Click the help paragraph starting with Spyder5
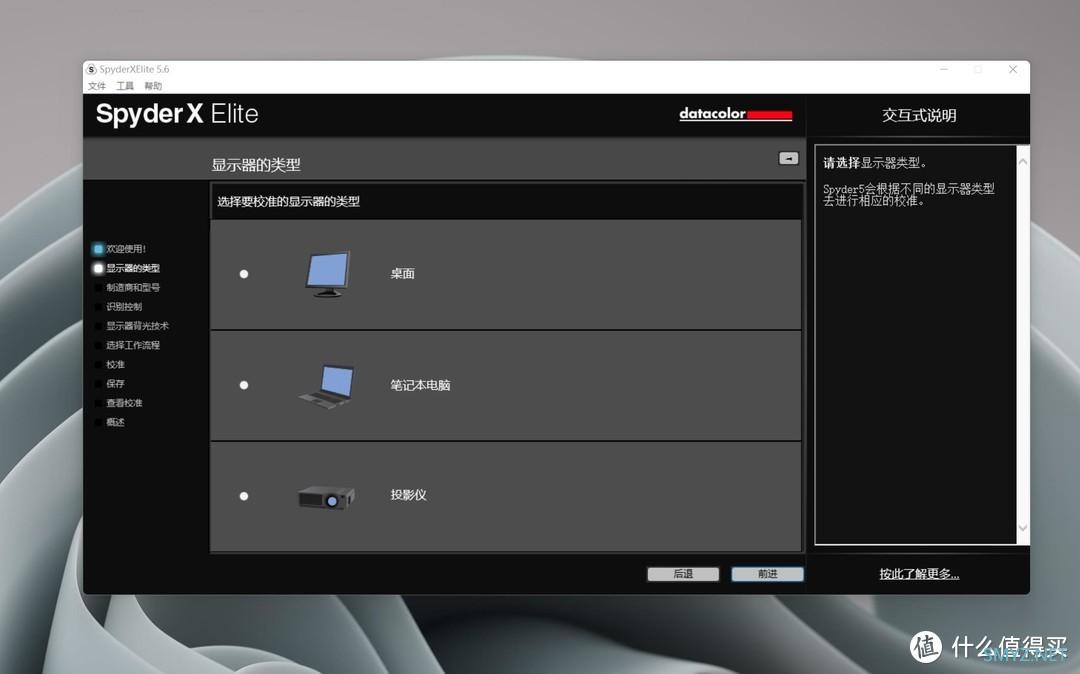 909,194
